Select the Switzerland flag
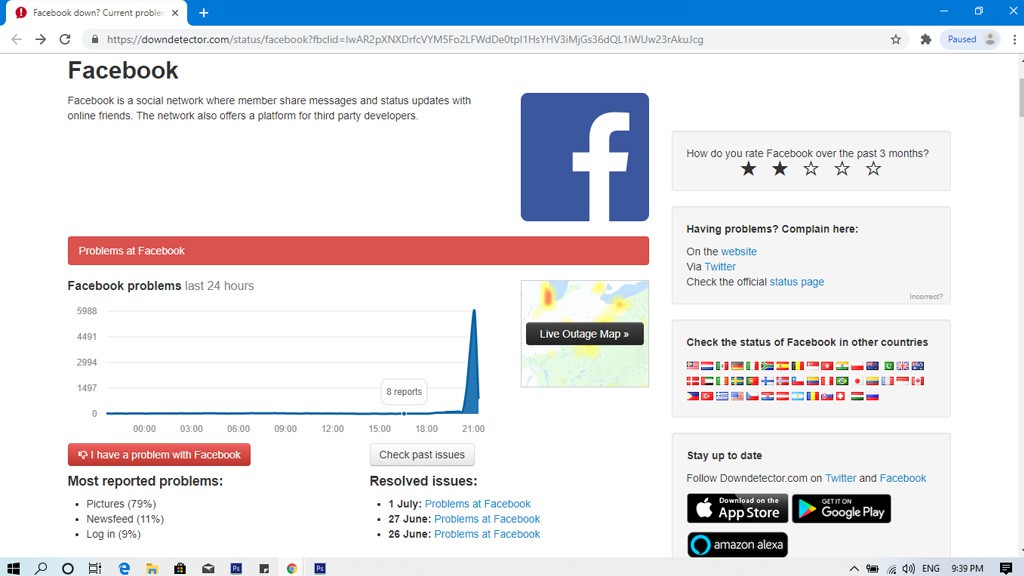The width and height of the screenshot is (1024, 576). coord(840,396)
